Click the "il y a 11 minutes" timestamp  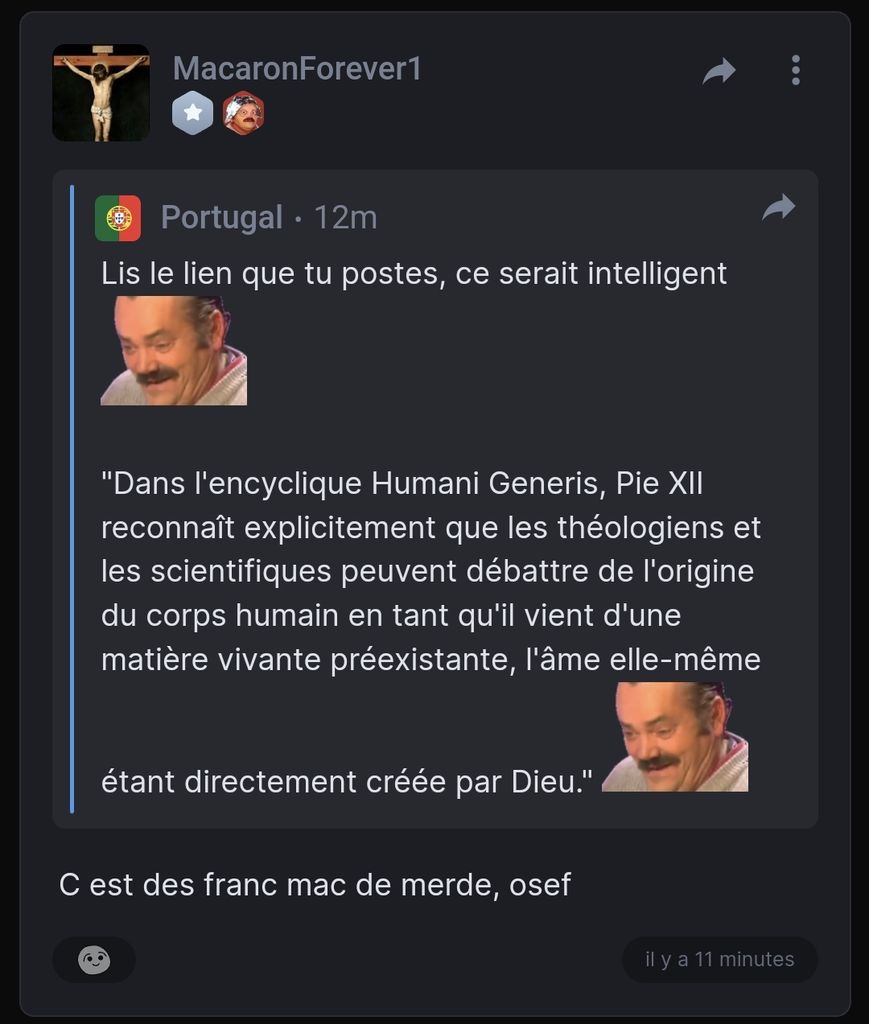(719, 960)
